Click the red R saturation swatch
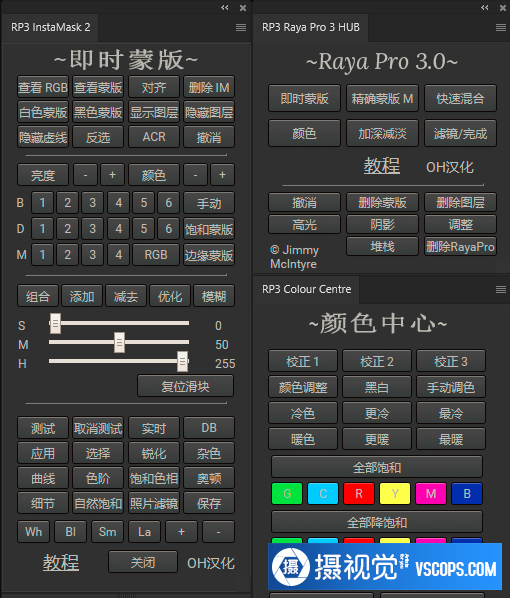 (359, 494)
